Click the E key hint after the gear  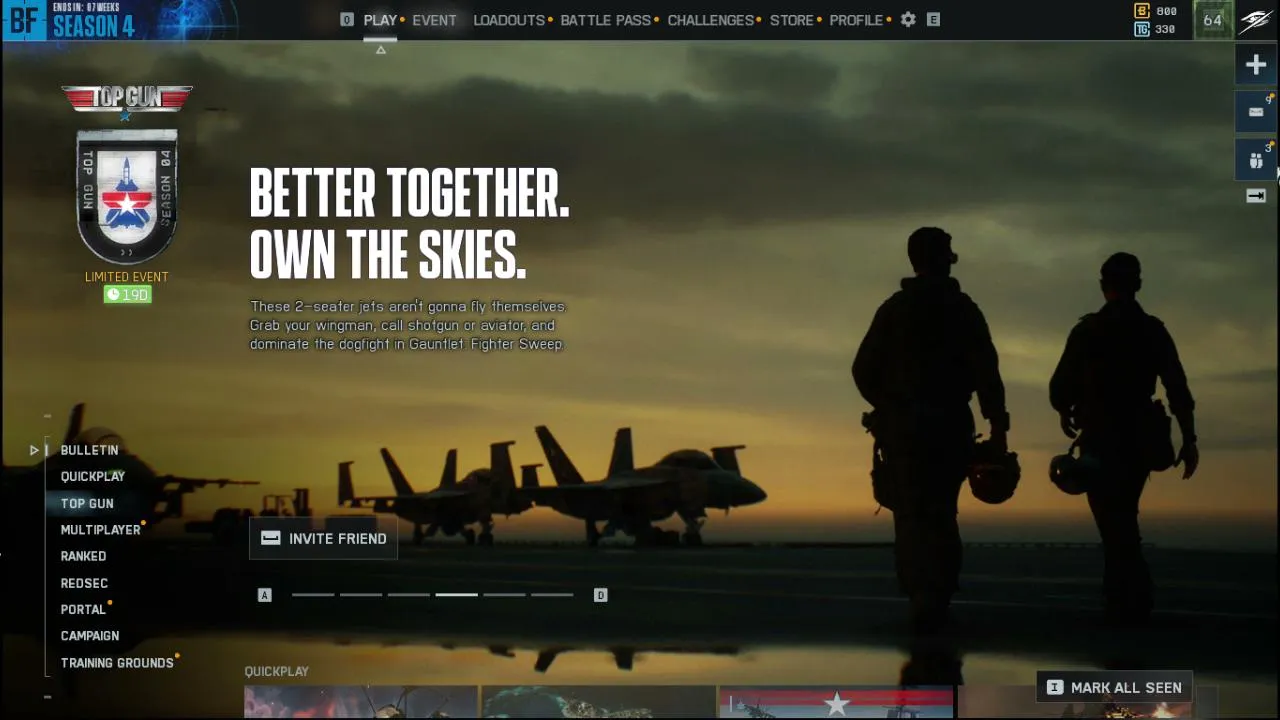click(x=933, y=20)
